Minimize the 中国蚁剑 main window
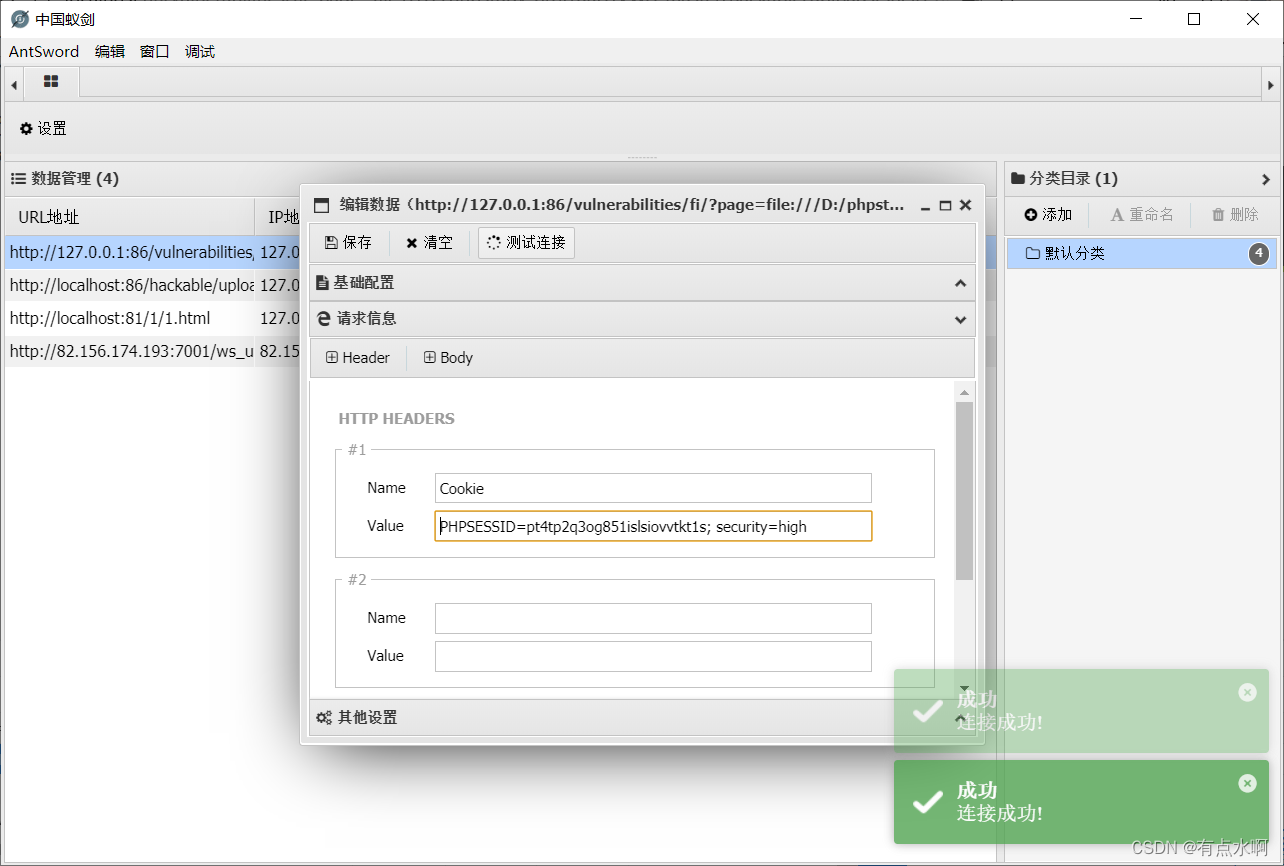 (1135, 19)
